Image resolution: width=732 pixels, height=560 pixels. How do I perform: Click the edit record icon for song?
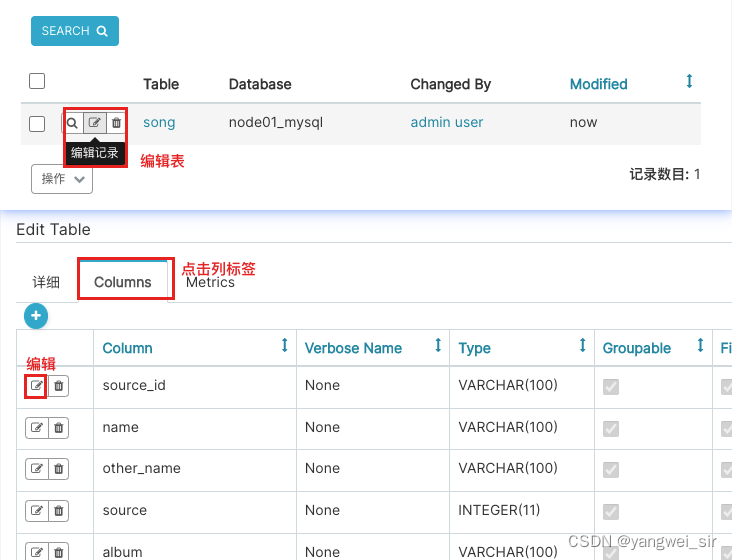pyautogui.click(x=95, y=123)
